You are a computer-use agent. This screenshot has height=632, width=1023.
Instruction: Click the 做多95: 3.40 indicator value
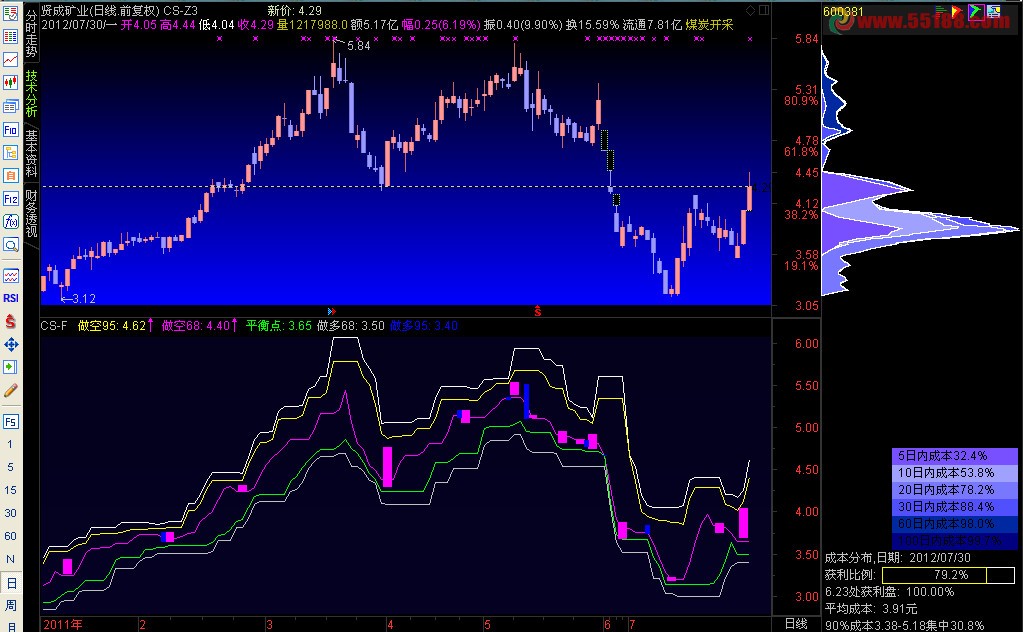(x=424, y=325)
